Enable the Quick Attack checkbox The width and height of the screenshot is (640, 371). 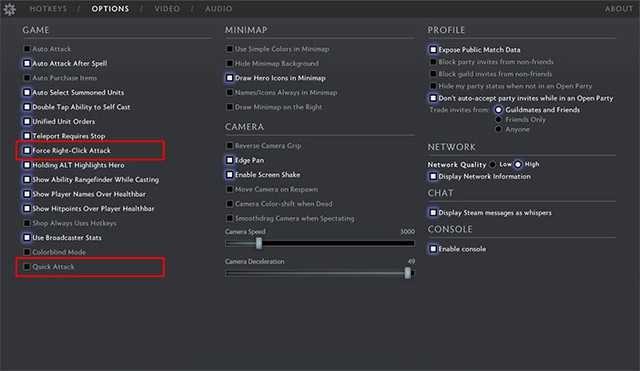point(27,267)
